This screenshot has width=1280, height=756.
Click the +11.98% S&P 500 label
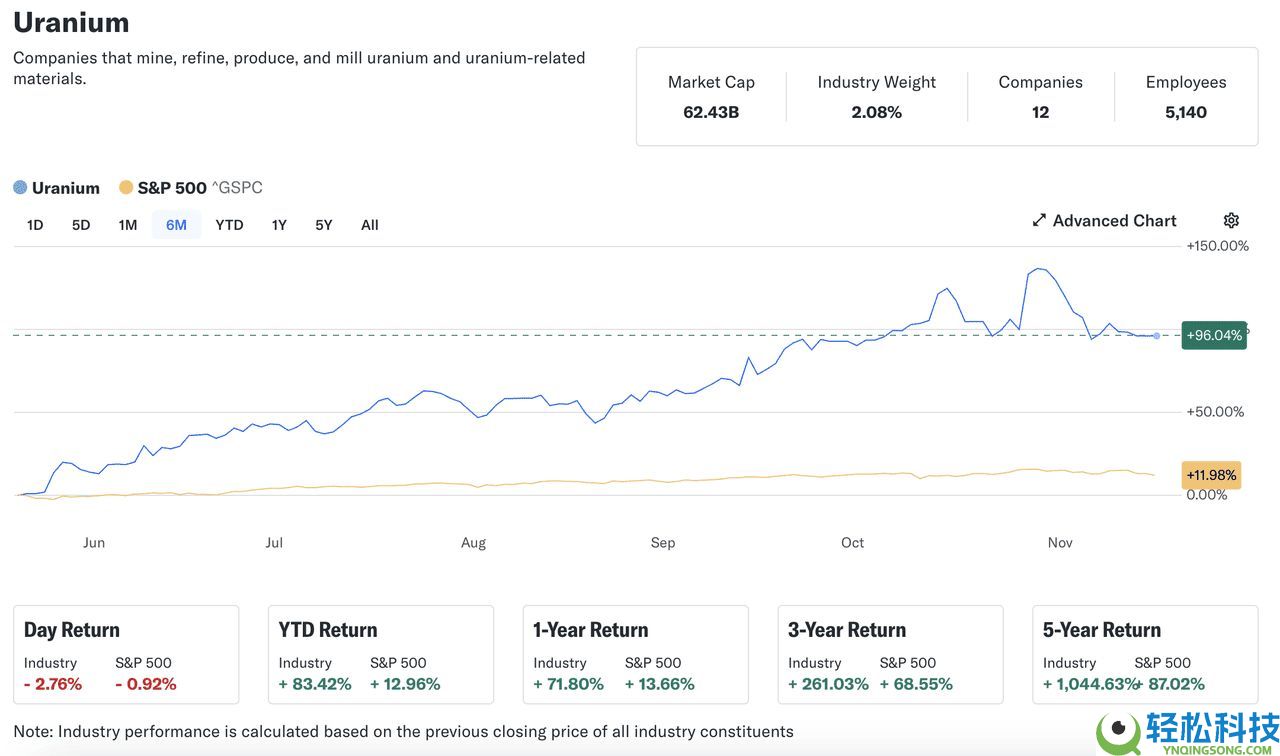pos(1211,475)
